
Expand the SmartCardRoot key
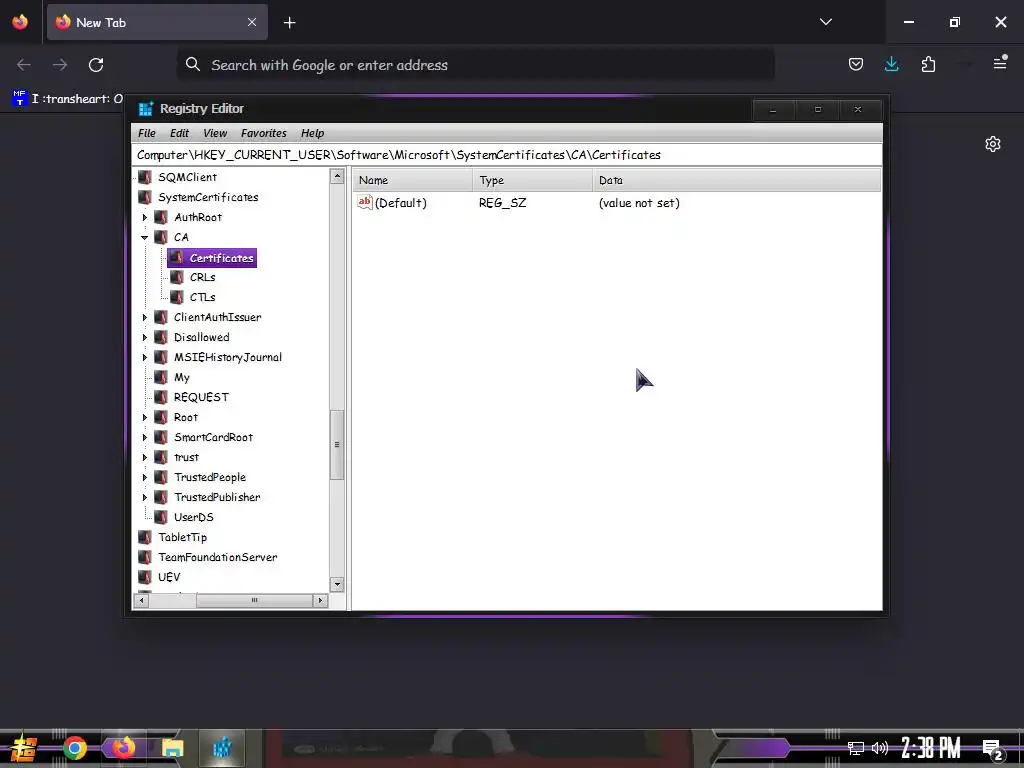145,438
